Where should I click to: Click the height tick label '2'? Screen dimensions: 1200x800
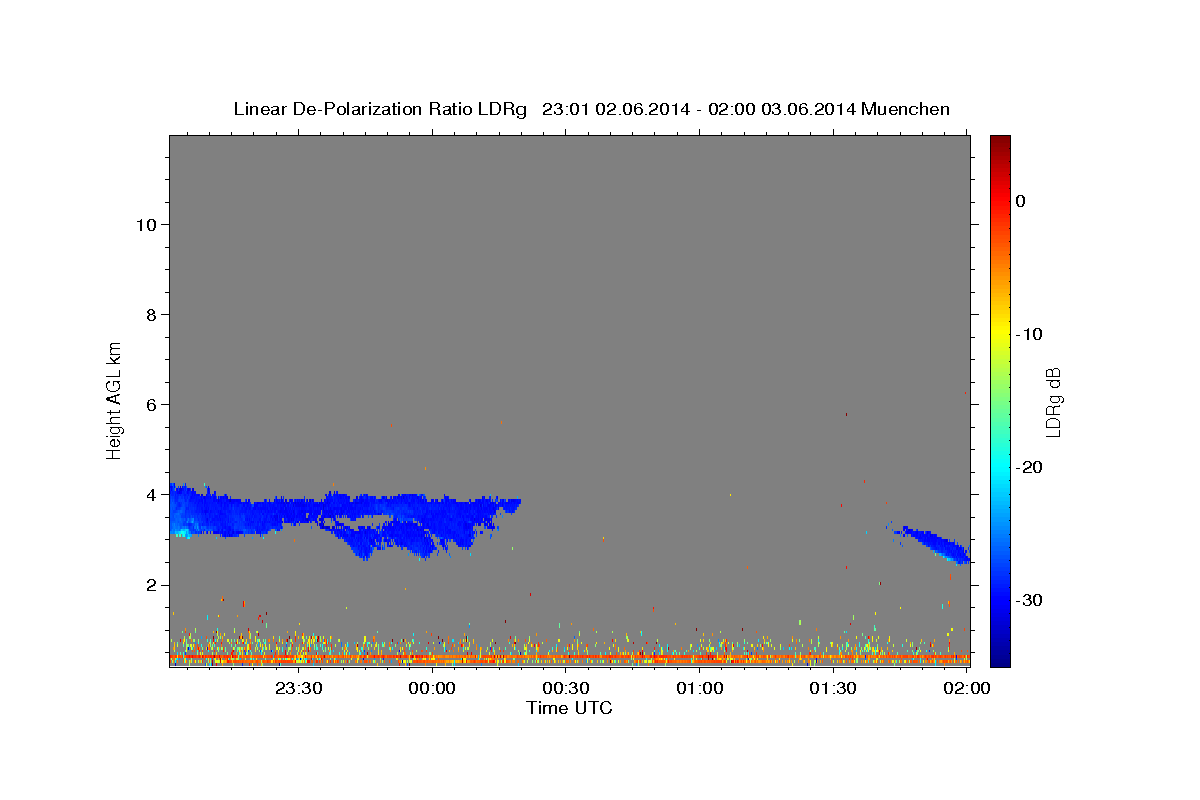point(151,585)
